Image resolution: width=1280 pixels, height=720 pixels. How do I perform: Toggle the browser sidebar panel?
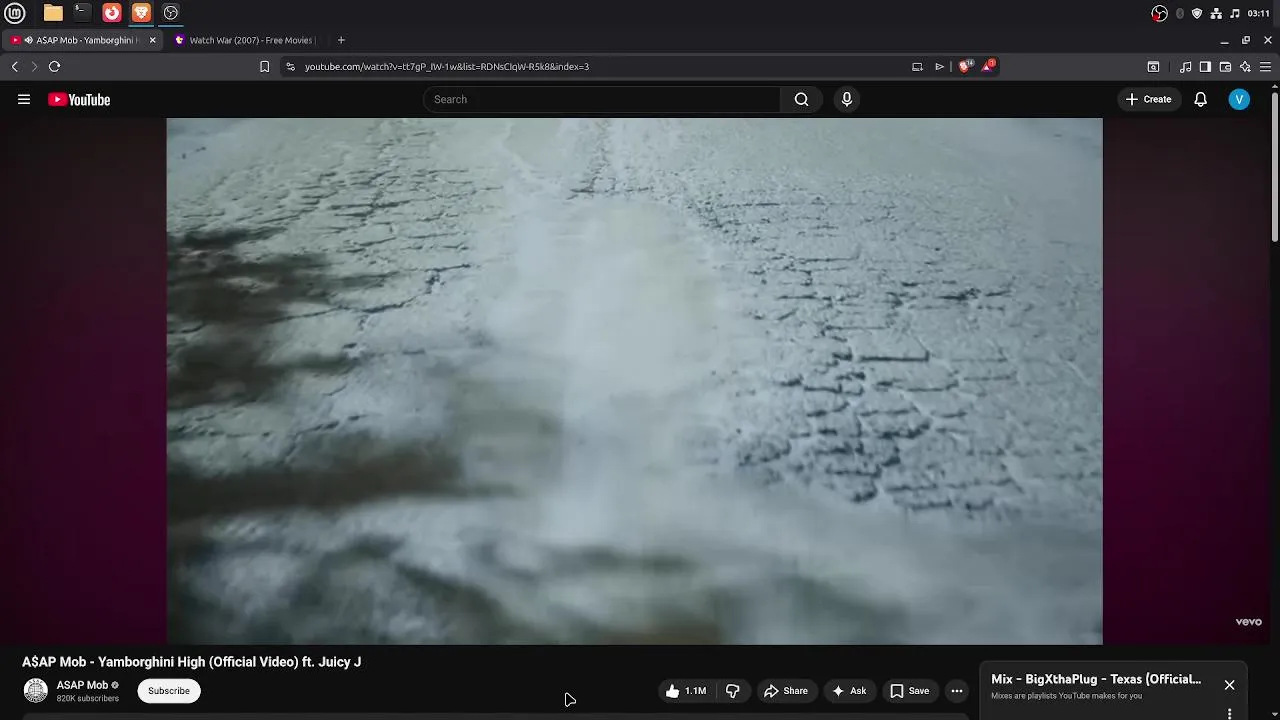[x=1205, y=67]
